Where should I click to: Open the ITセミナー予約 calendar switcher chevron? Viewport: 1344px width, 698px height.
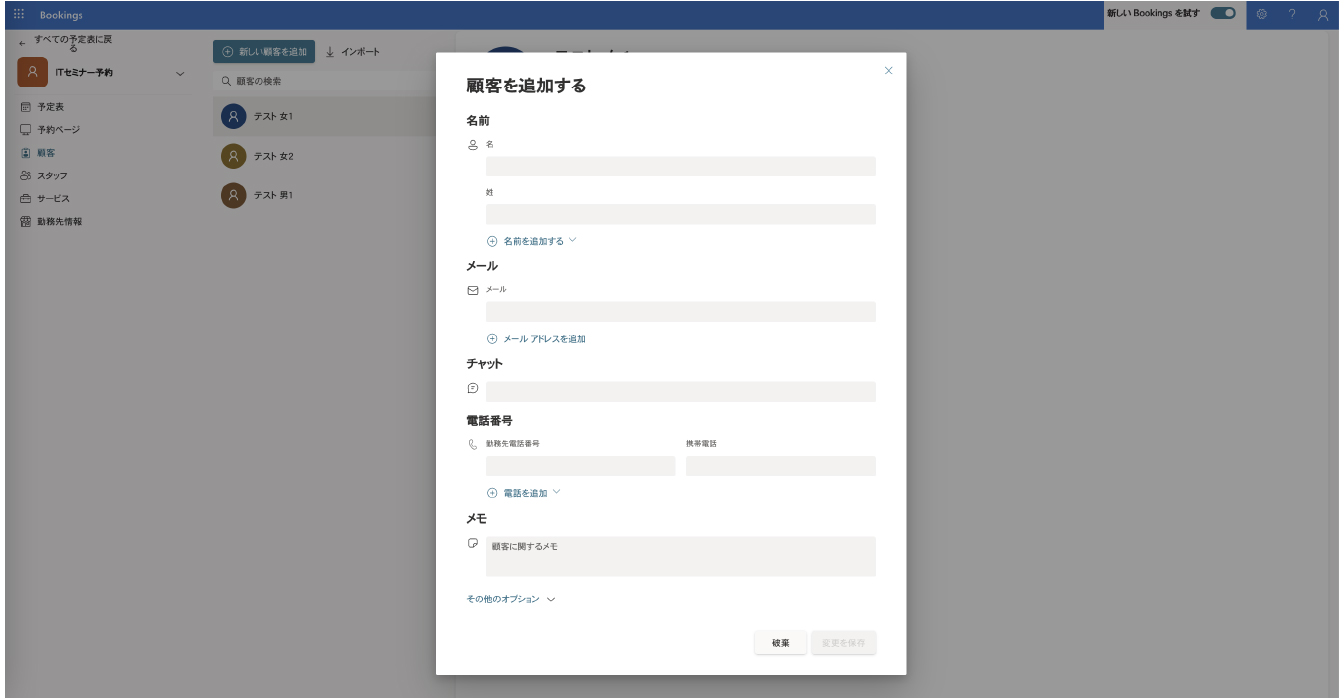(x=180, y=73)
